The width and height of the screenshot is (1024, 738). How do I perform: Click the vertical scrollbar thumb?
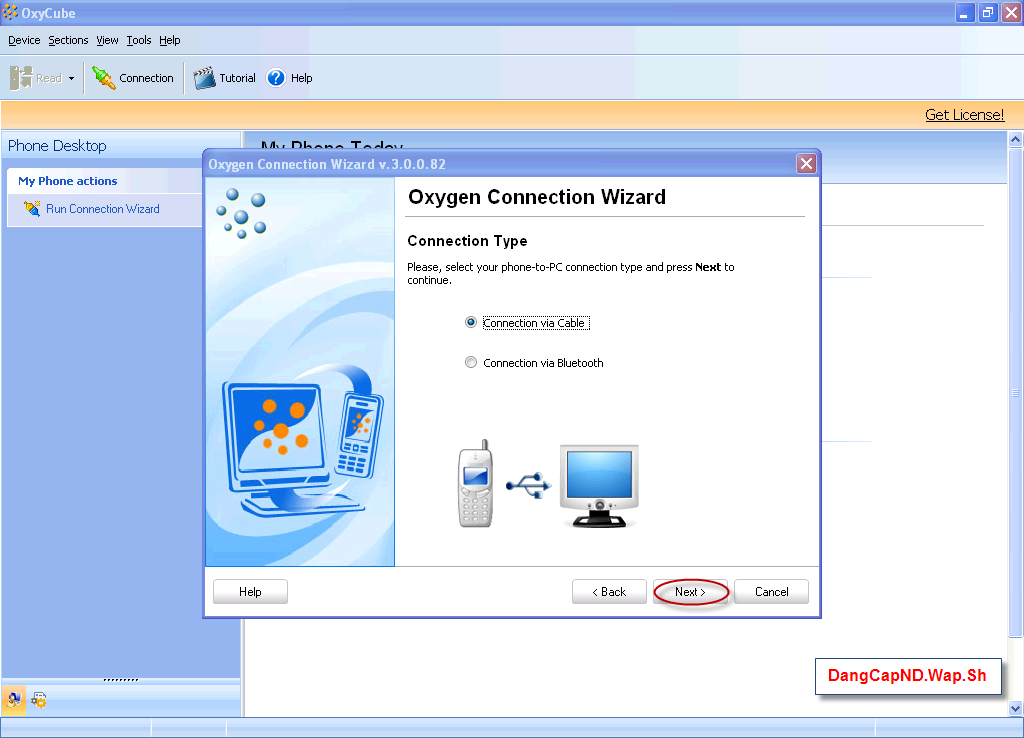1016,392
